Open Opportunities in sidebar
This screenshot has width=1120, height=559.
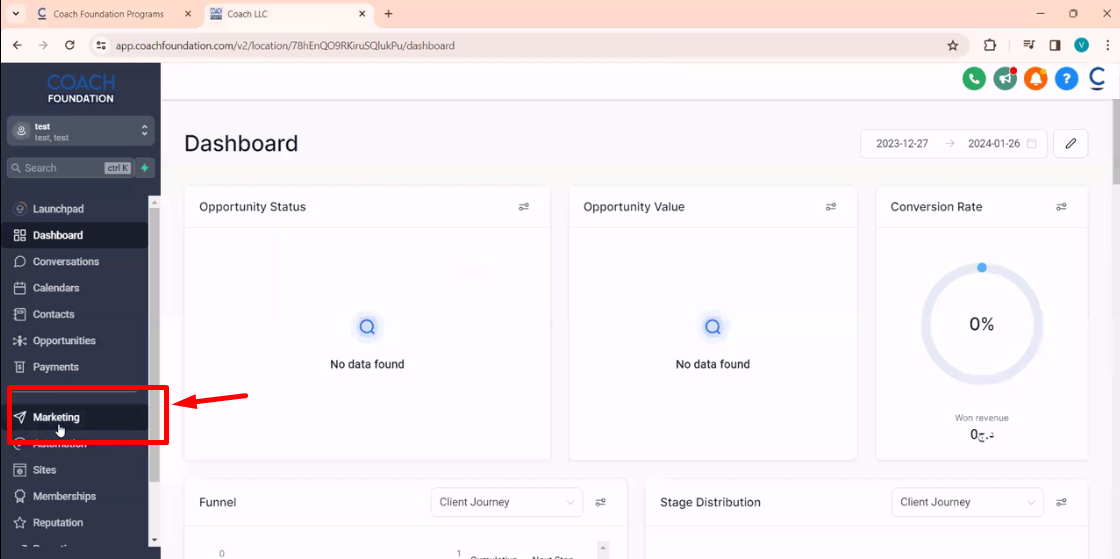pyautogui.click(x=75, y=341)
